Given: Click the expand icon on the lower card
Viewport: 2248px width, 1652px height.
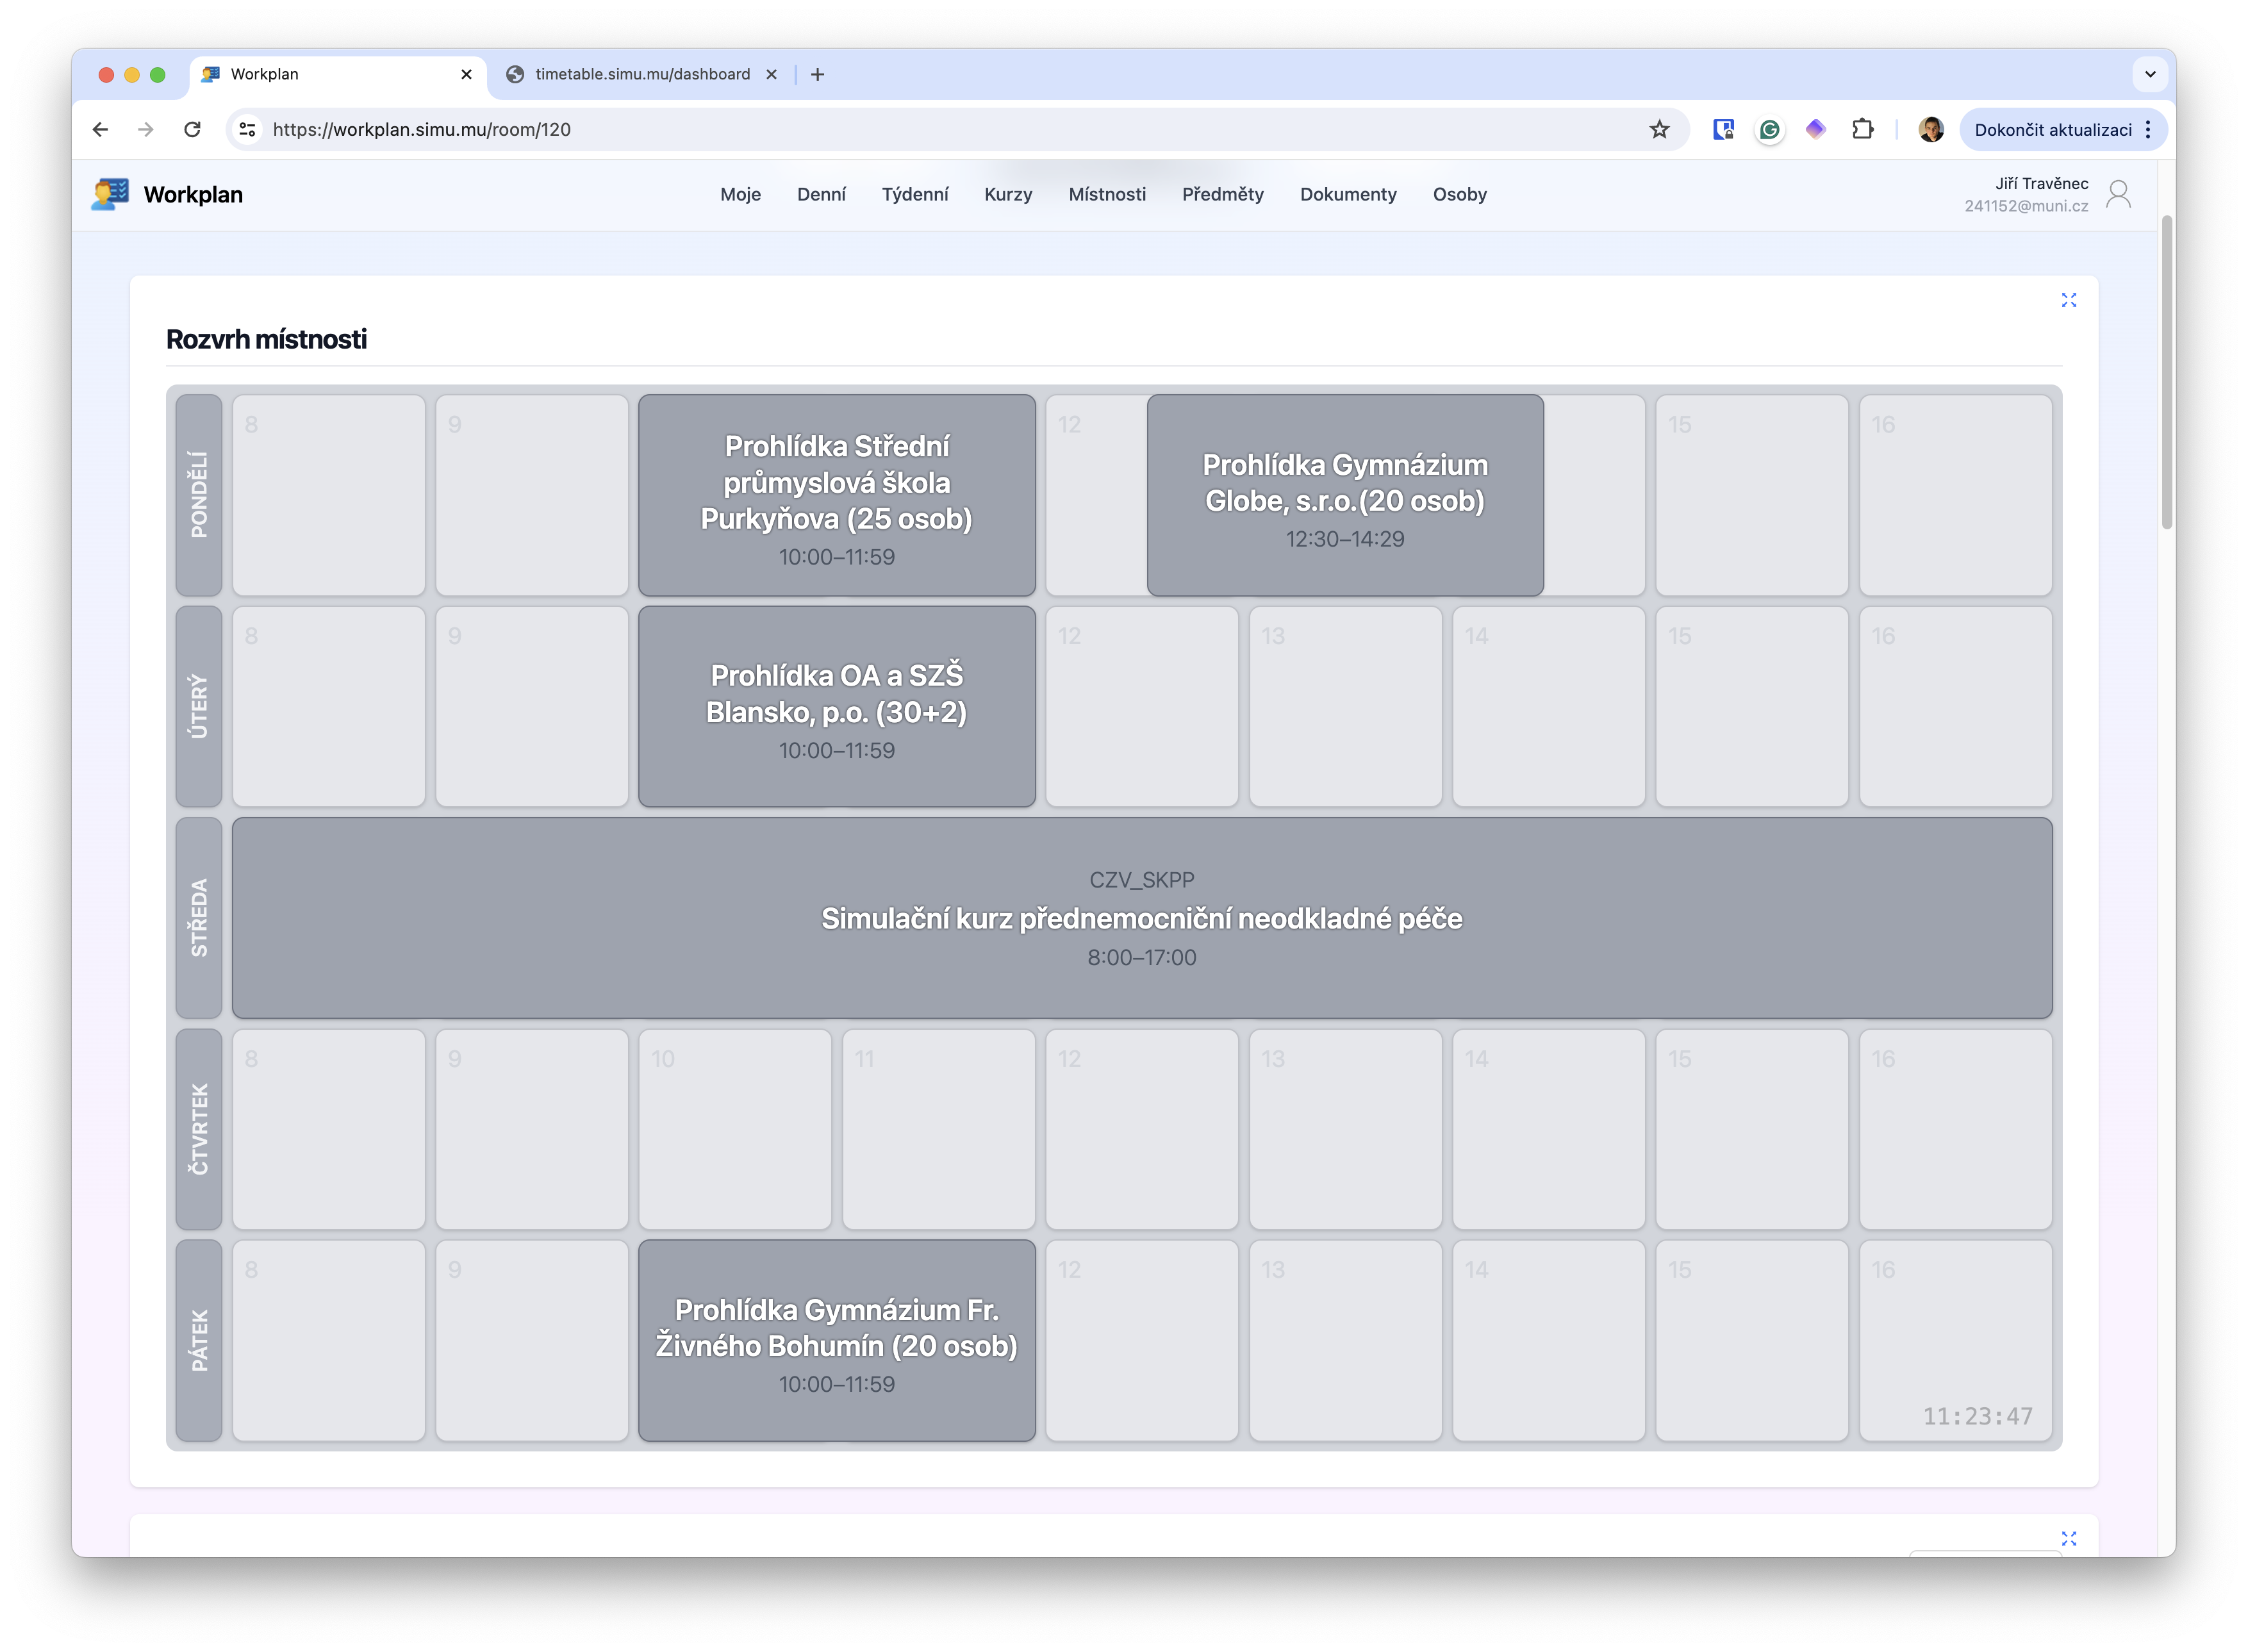Looking at the screenshot, I should [x=2069, y=1538].
